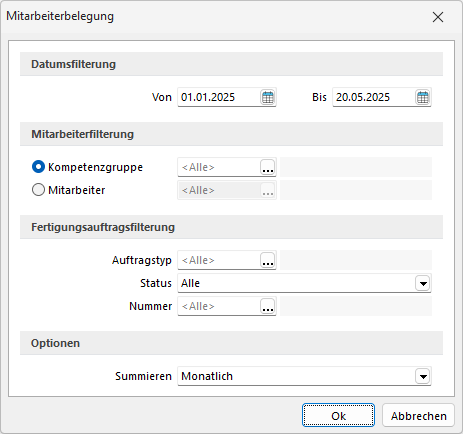Close the Mitarbeiterbelegung dialog window
The width and height of the screenshot is (463, 434).
438,17
